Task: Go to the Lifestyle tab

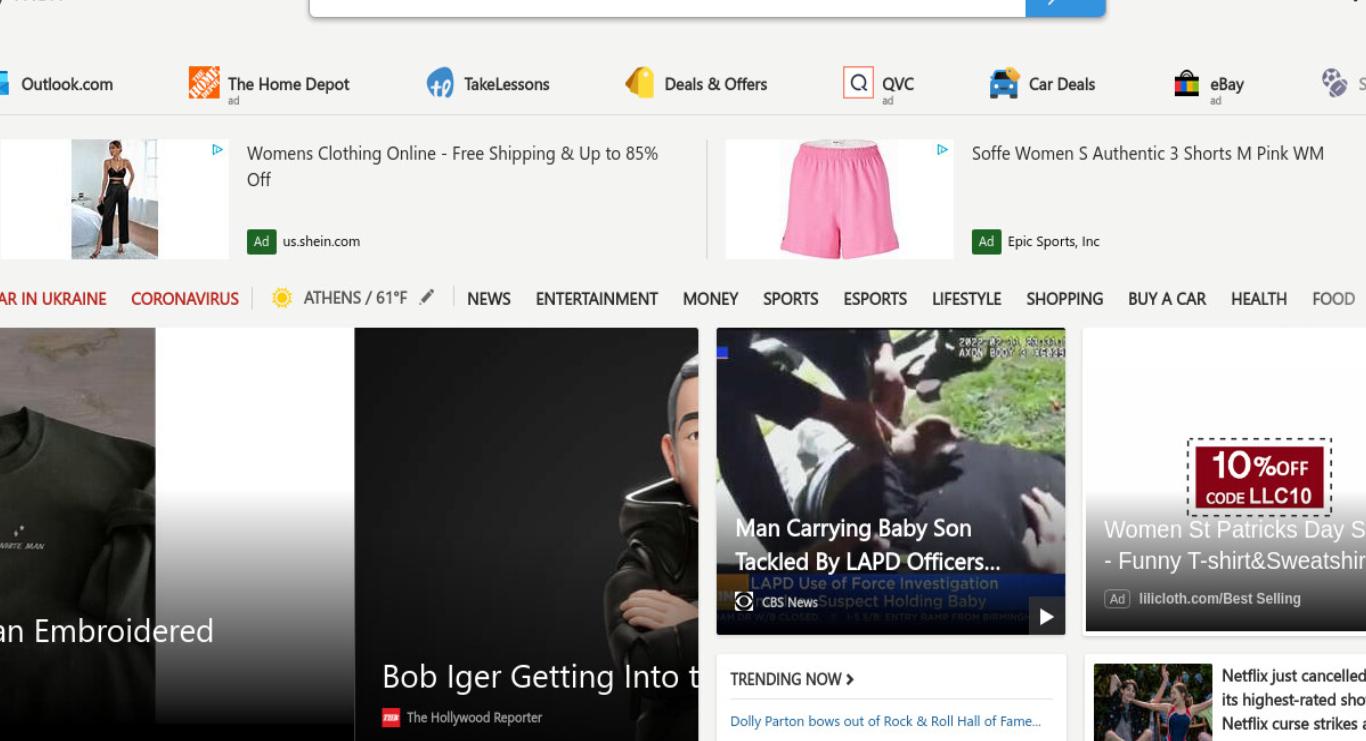Action: pyautogui.click(x=967, y=298)
